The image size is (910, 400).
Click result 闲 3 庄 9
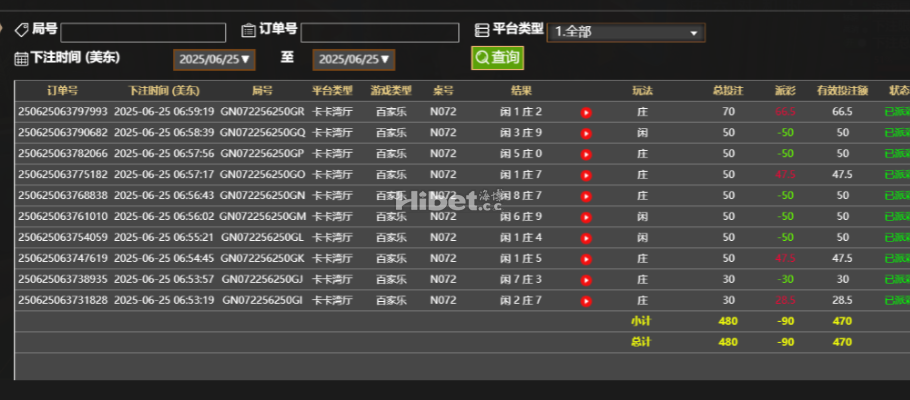tap(521, 132)
